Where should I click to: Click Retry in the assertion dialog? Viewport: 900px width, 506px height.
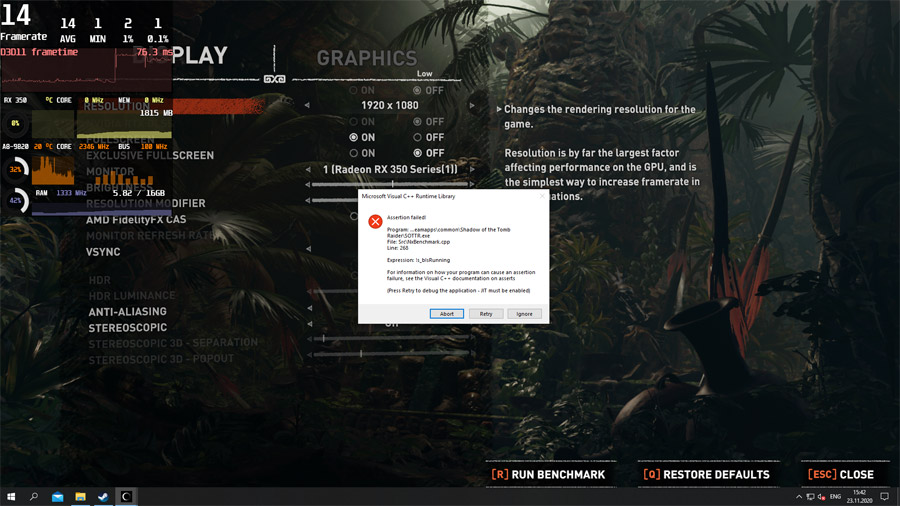point(486,314)
